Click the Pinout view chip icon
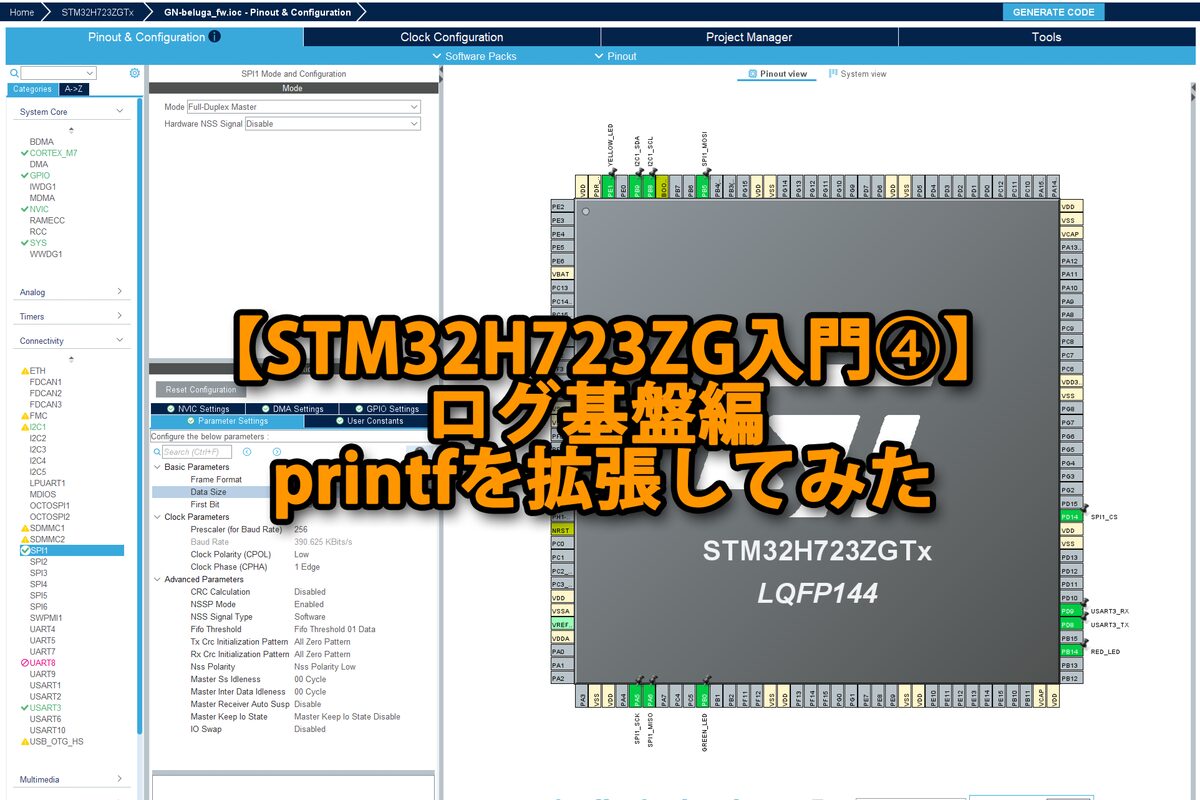The height and width of the screenshot is (800, 1200). (753, 74)
